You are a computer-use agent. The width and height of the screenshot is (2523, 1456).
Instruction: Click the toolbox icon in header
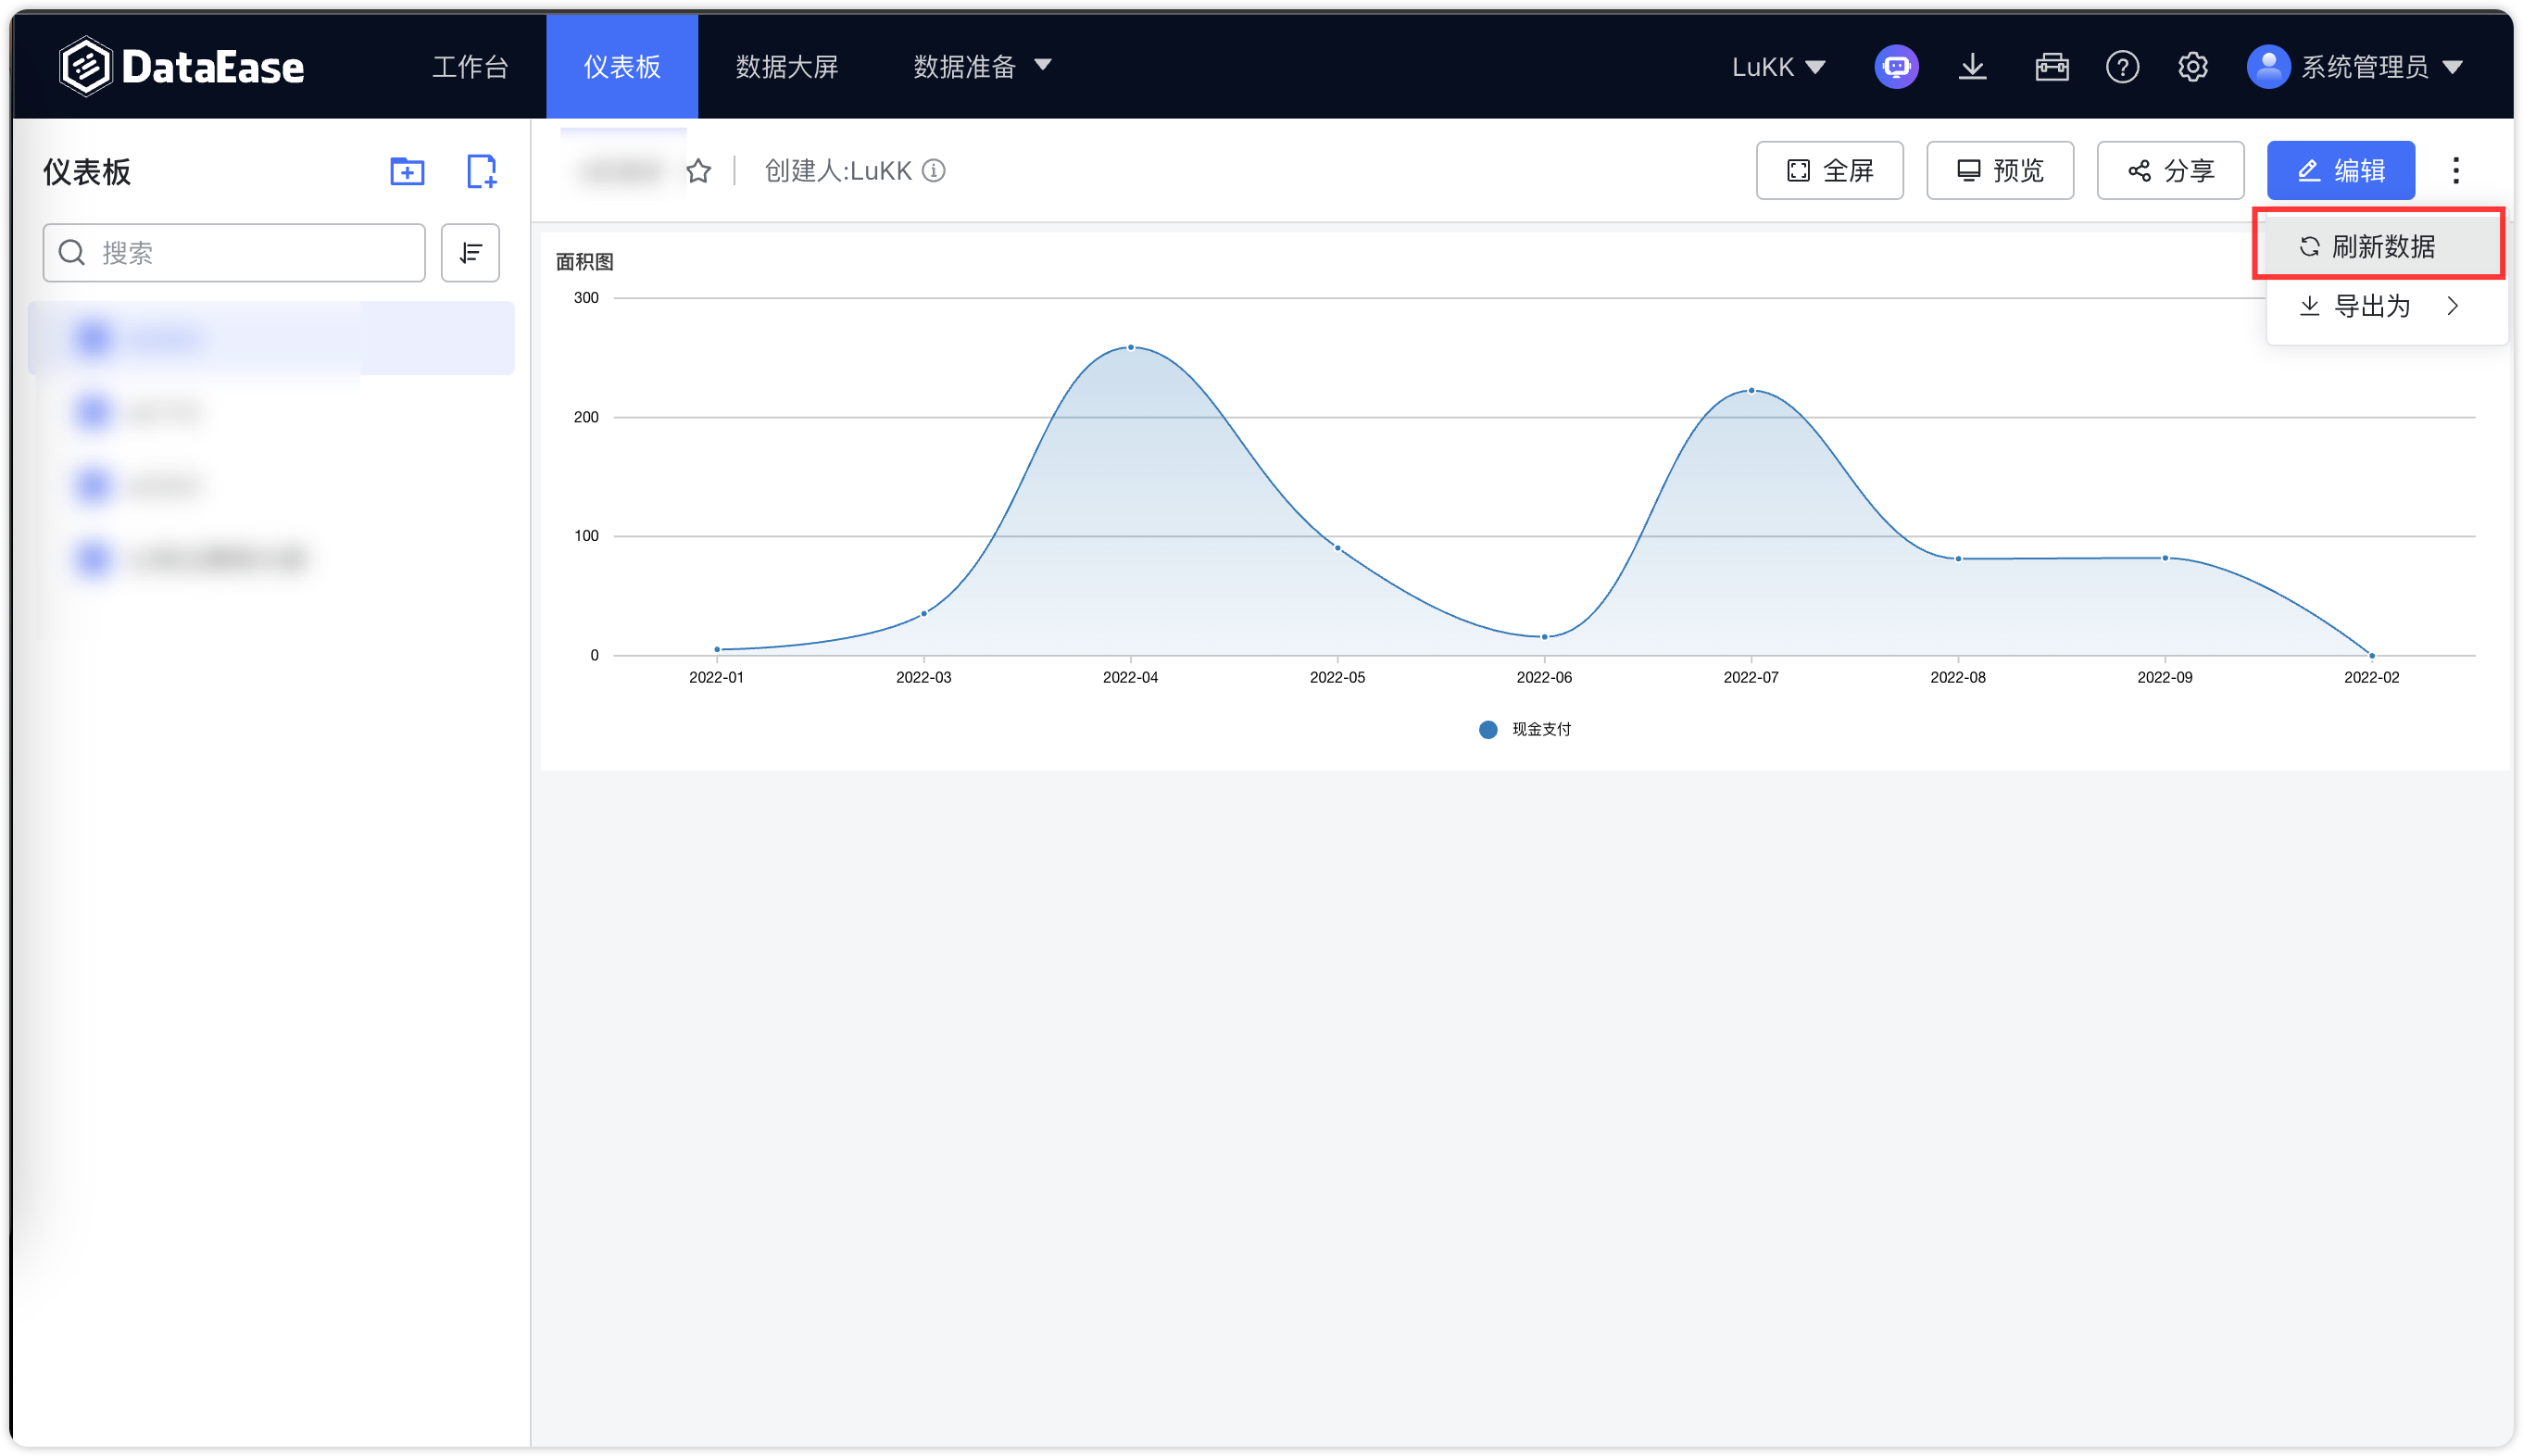click(x=2051, y=67)
